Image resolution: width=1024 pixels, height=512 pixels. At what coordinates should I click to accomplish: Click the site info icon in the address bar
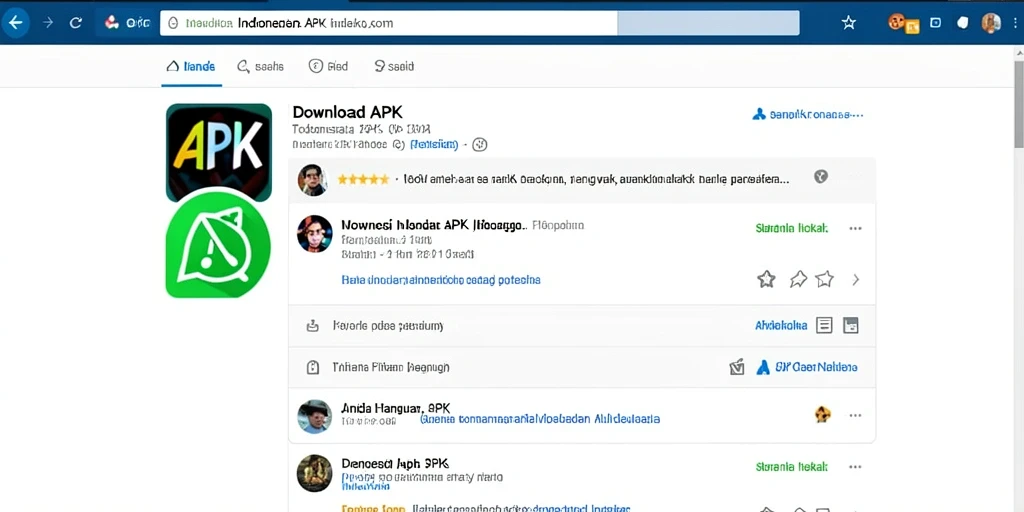pyautogui.click(x=173, y=23)
